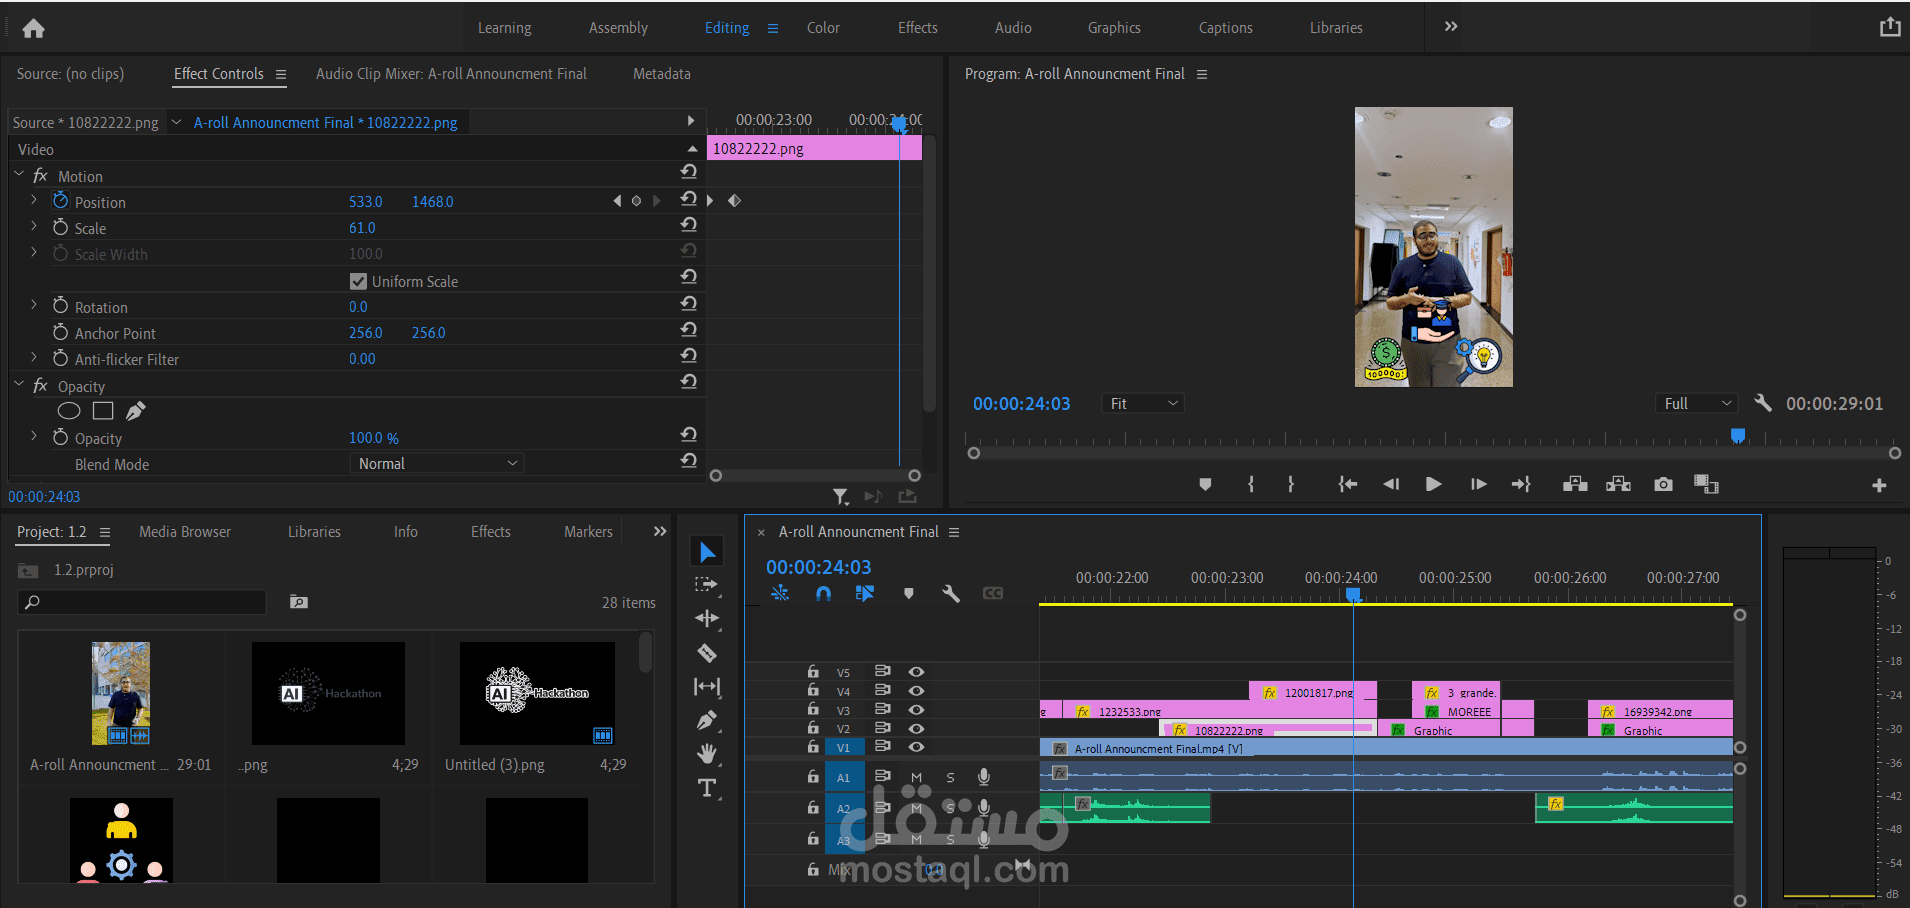Uncheck the Uniform Scale checkbox
1910x908 pixels.
[358, 281]
